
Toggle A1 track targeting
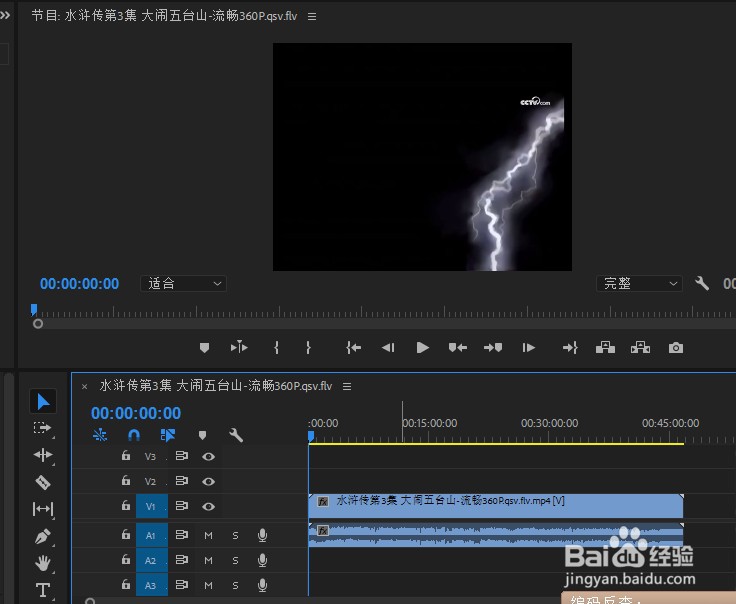[152, 535]
